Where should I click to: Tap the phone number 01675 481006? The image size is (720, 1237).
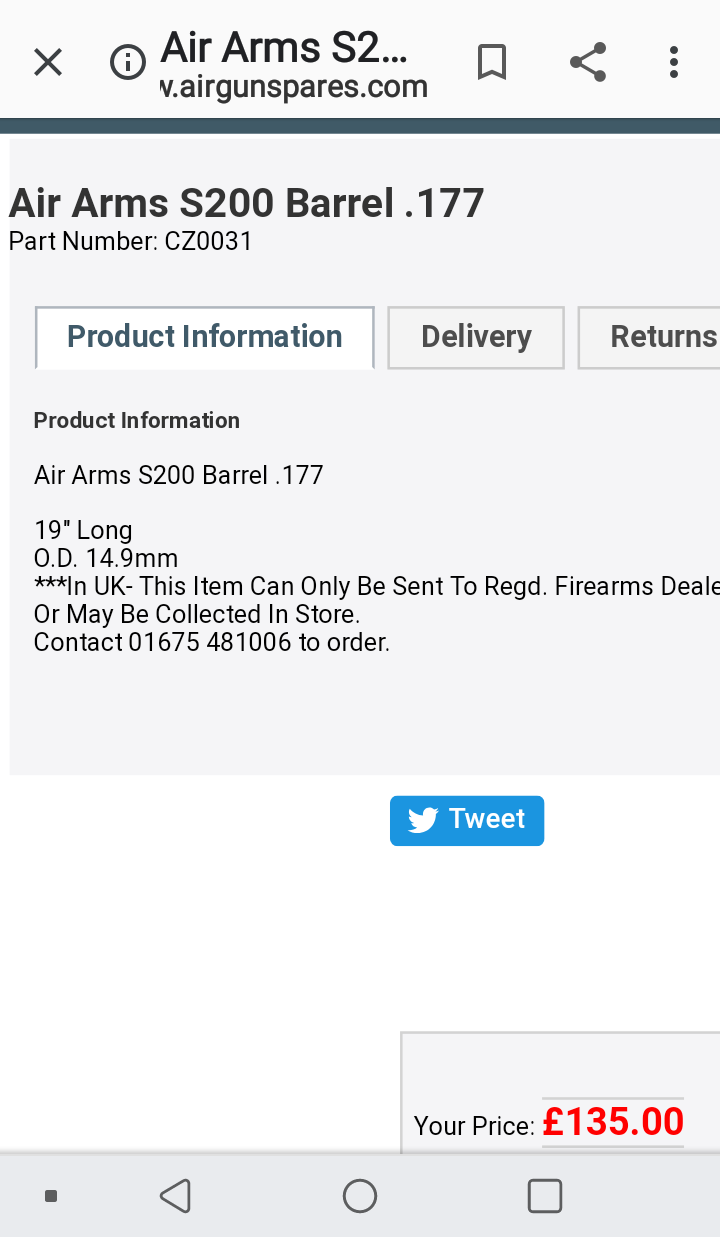pyautogui.click(x=210, y=642)
